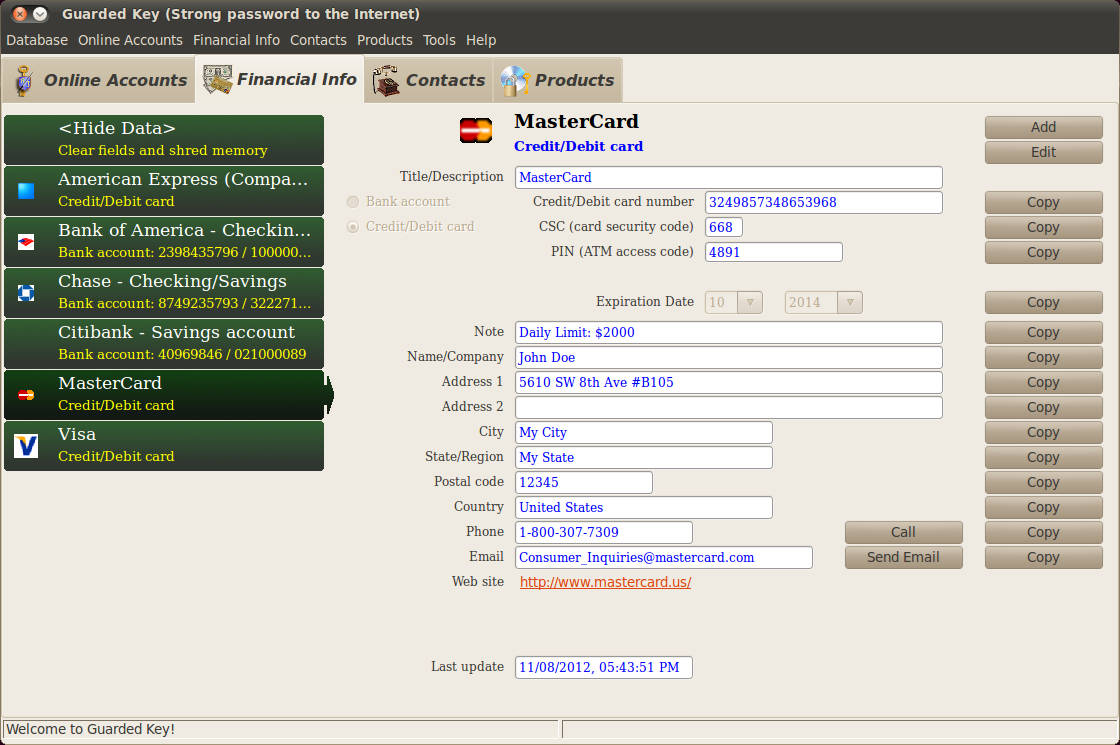Copy the Name/Company value
This screenshot has width=1120, height=745.
tap(1043, 357)
